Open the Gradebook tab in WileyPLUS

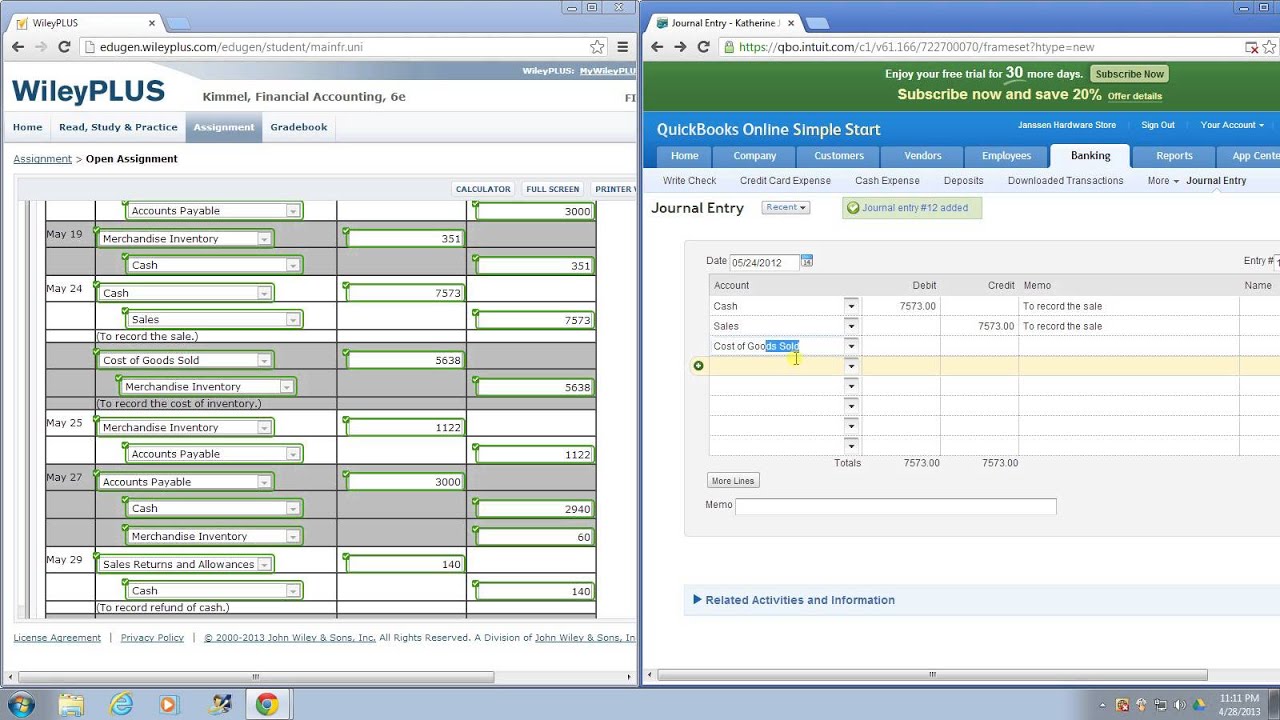pos(299,127)
